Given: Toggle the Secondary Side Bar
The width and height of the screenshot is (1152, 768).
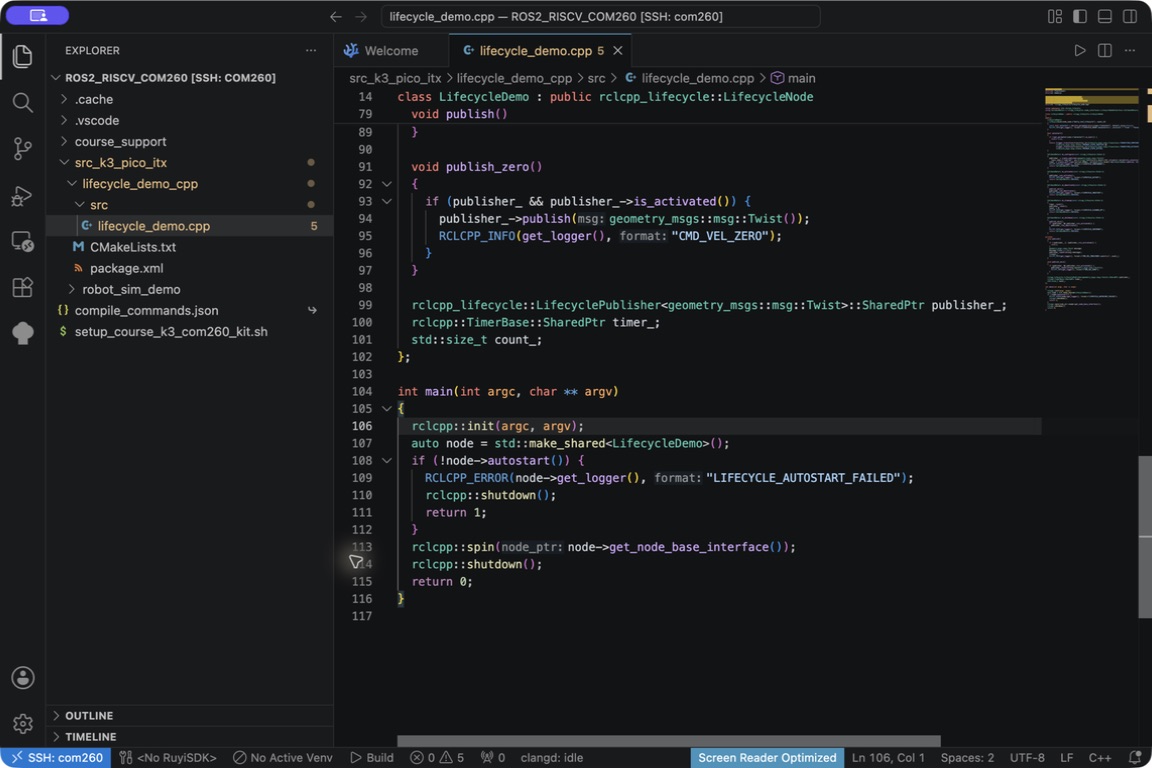Looking at the screenshot, I should (1130, 16).
